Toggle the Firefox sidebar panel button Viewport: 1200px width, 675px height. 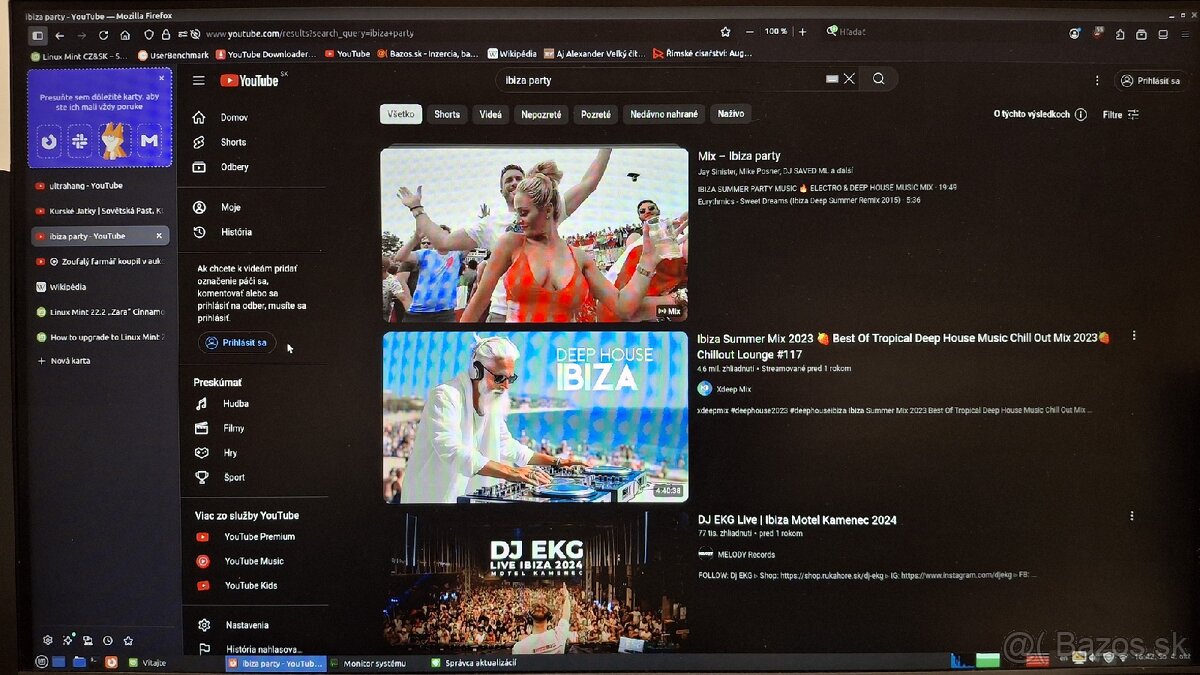click(37, 35)
